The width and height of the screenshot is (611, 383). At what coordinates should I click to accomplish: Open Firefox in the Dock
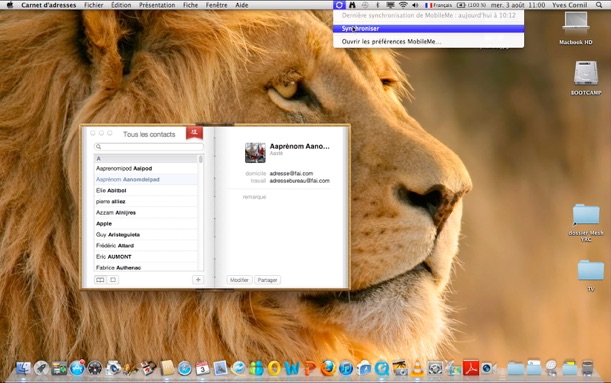(328, 368)
